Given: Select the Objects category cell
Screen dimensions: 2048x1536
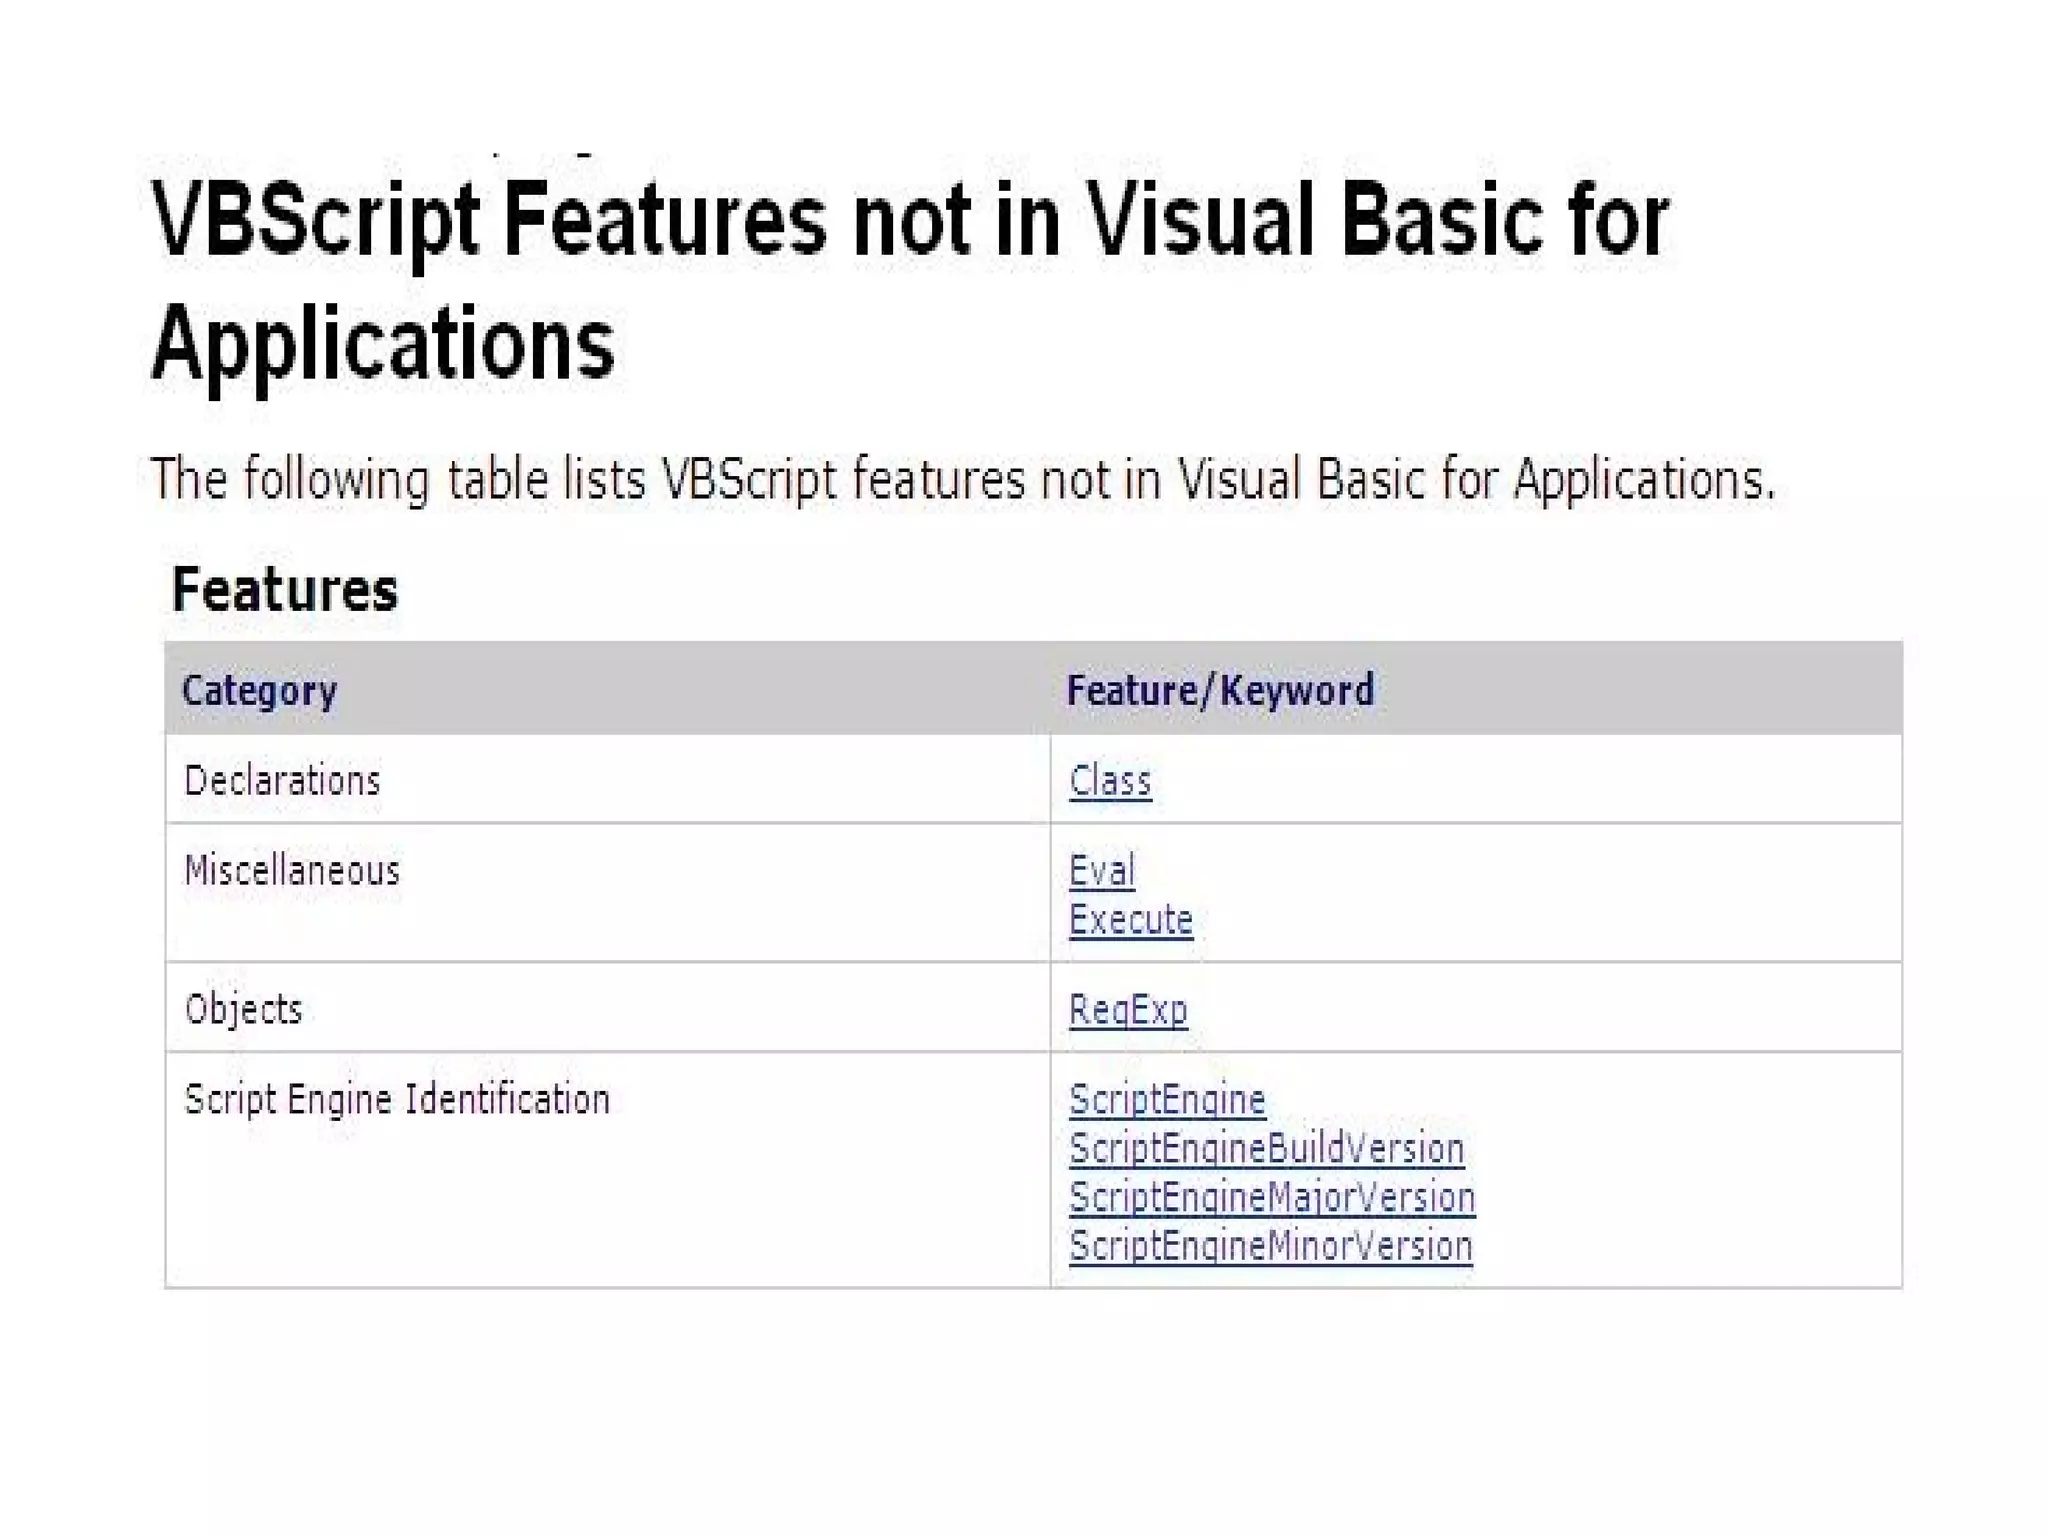Looking at the screenshot, I should coord(243,1009).
